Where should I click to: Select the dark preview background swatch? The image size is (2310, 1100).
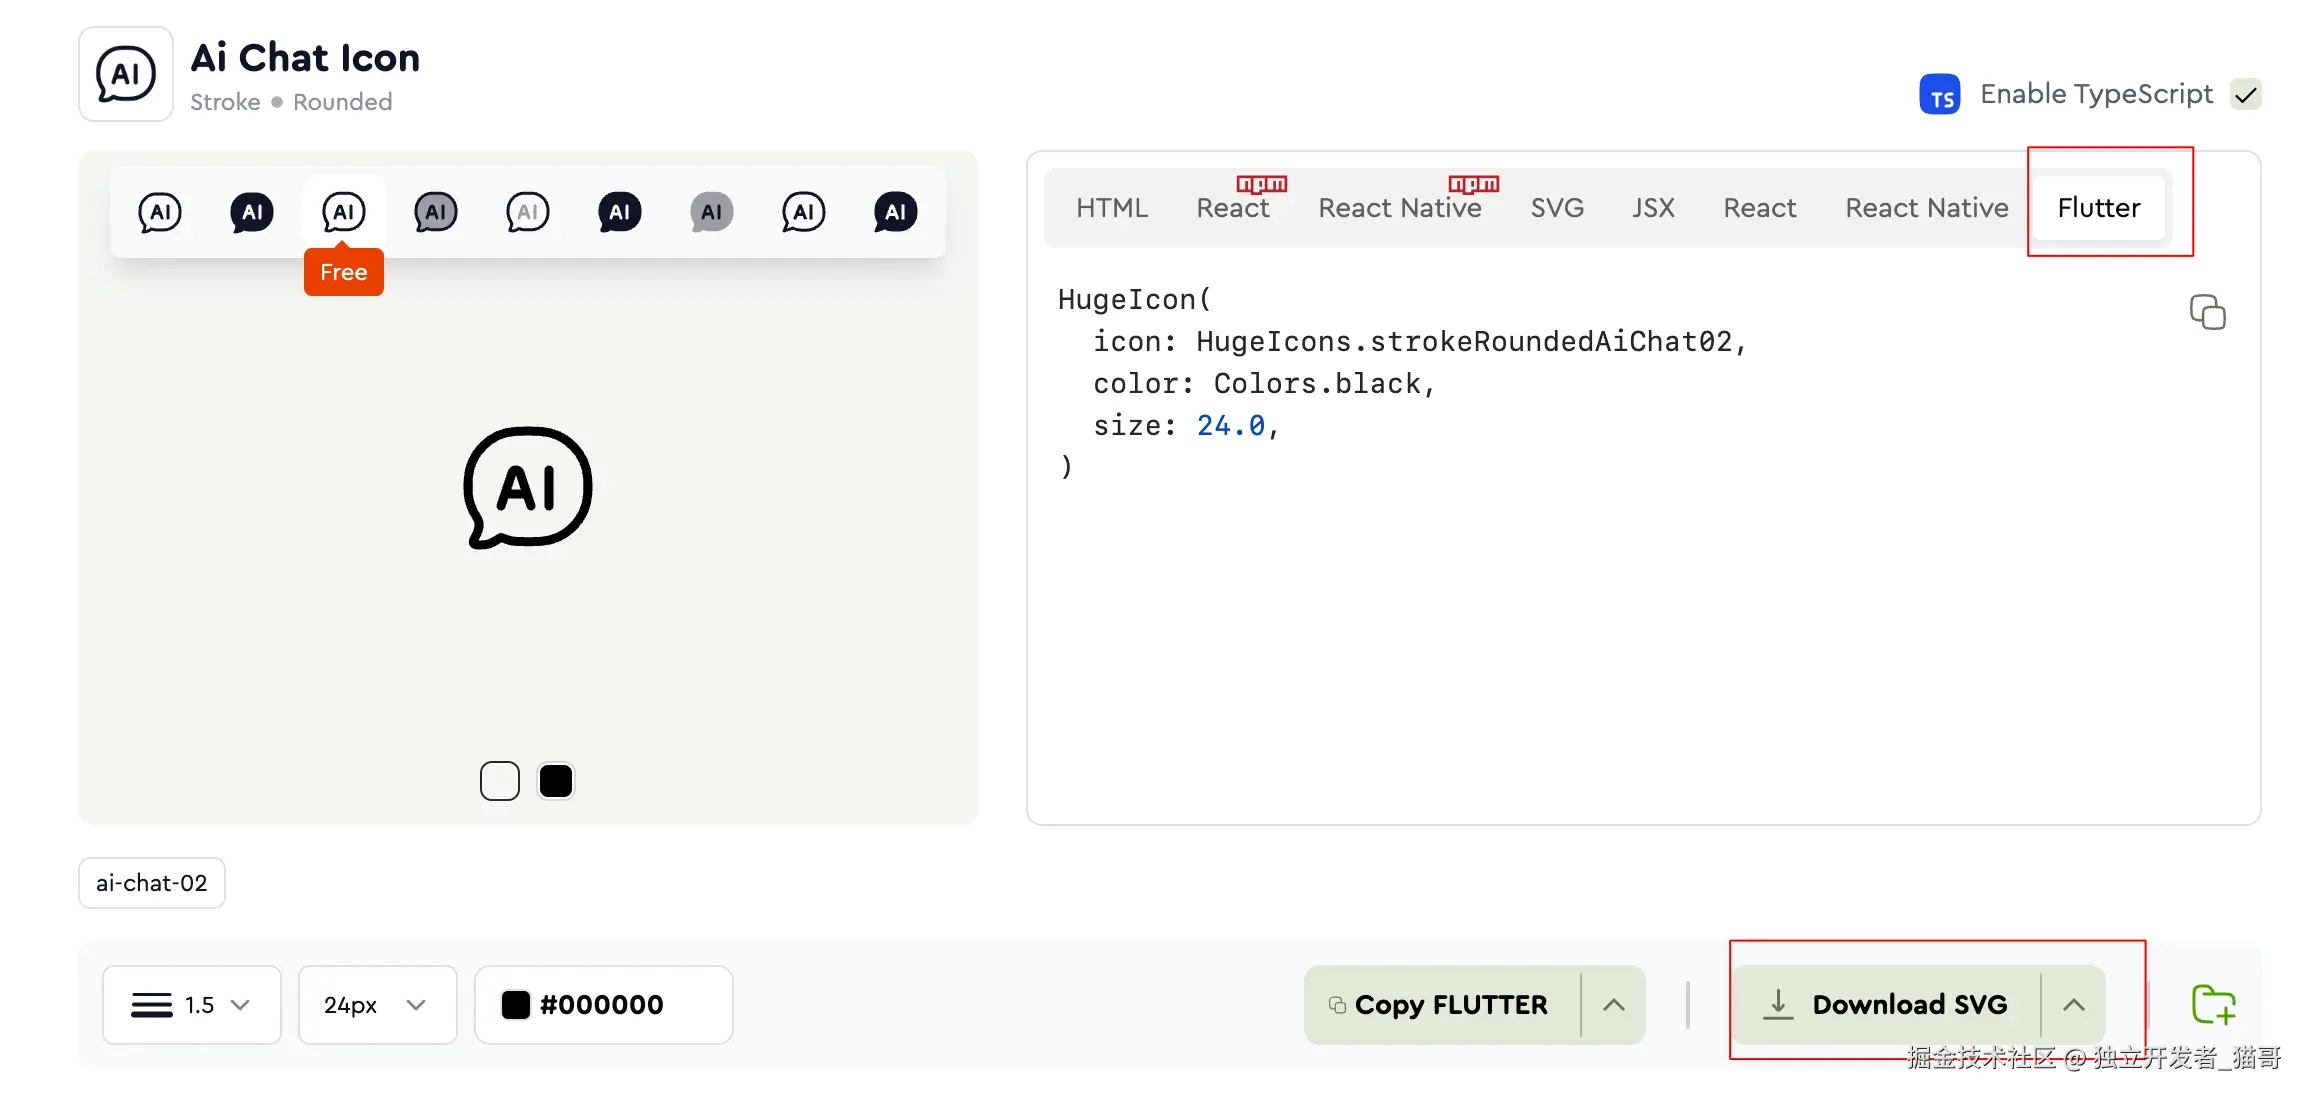tap(556, 781)
